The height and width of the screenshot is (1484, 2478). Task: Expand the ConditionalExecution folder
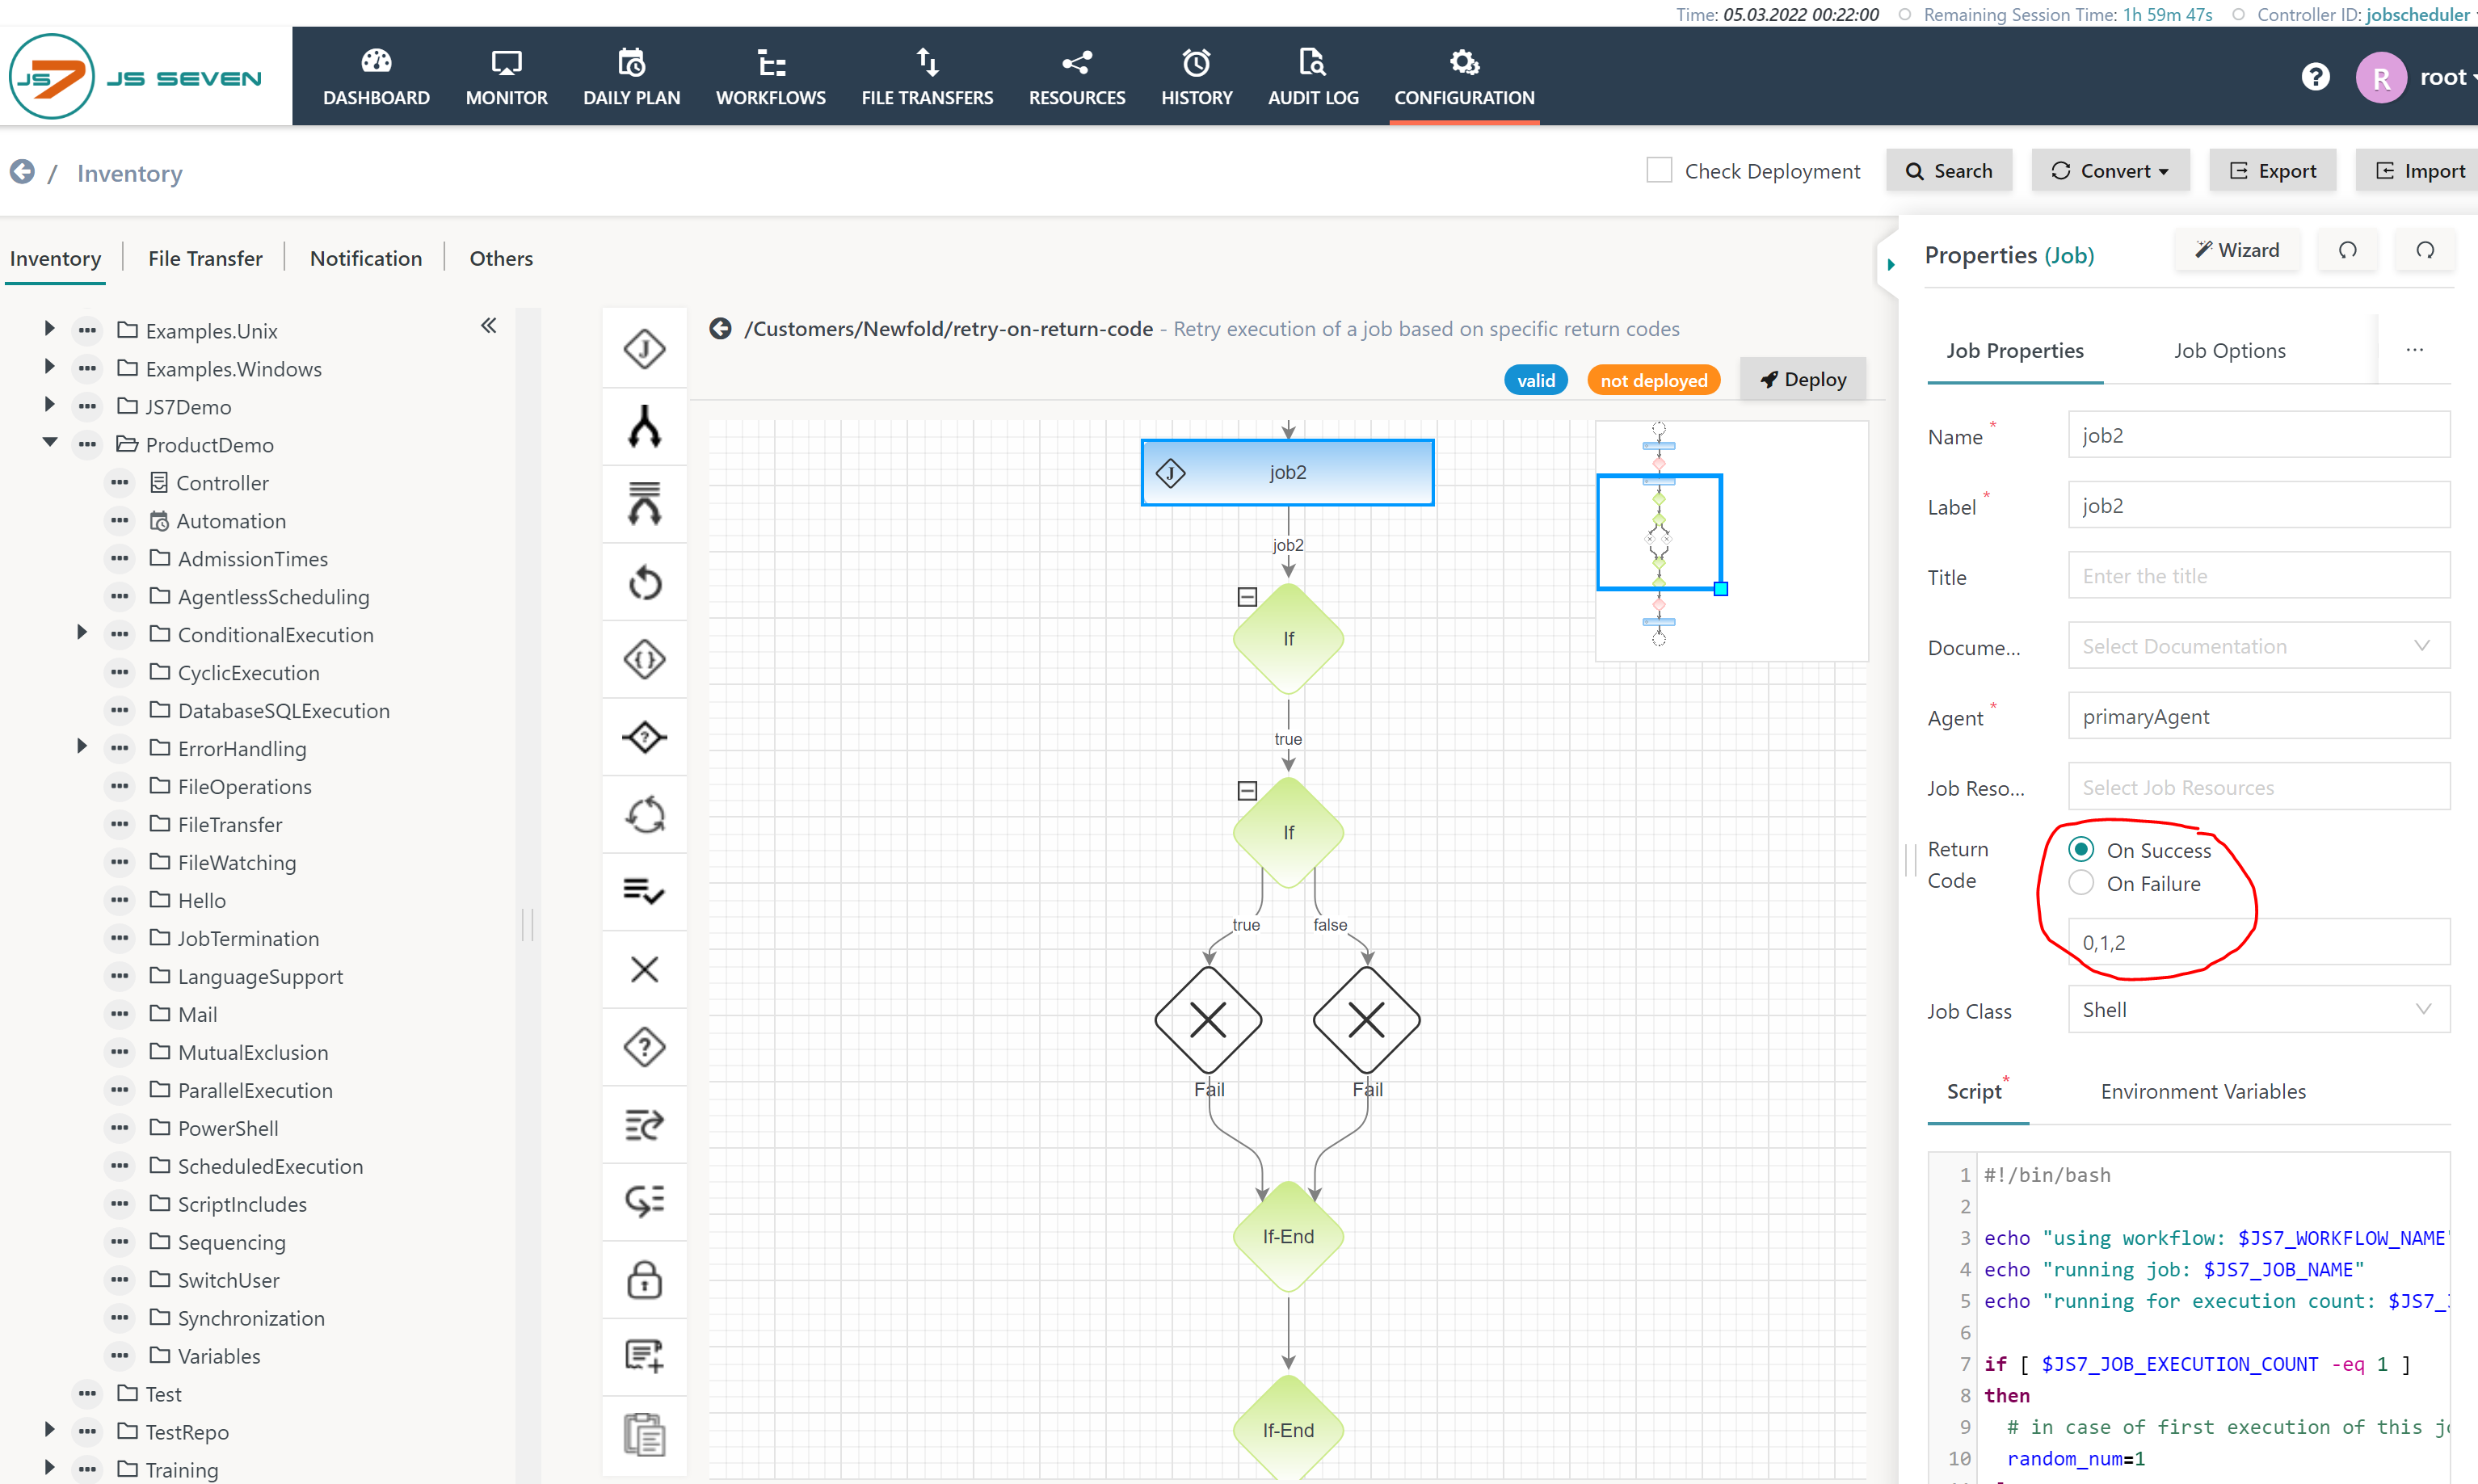pyautogui.click(x=81, y=632)
